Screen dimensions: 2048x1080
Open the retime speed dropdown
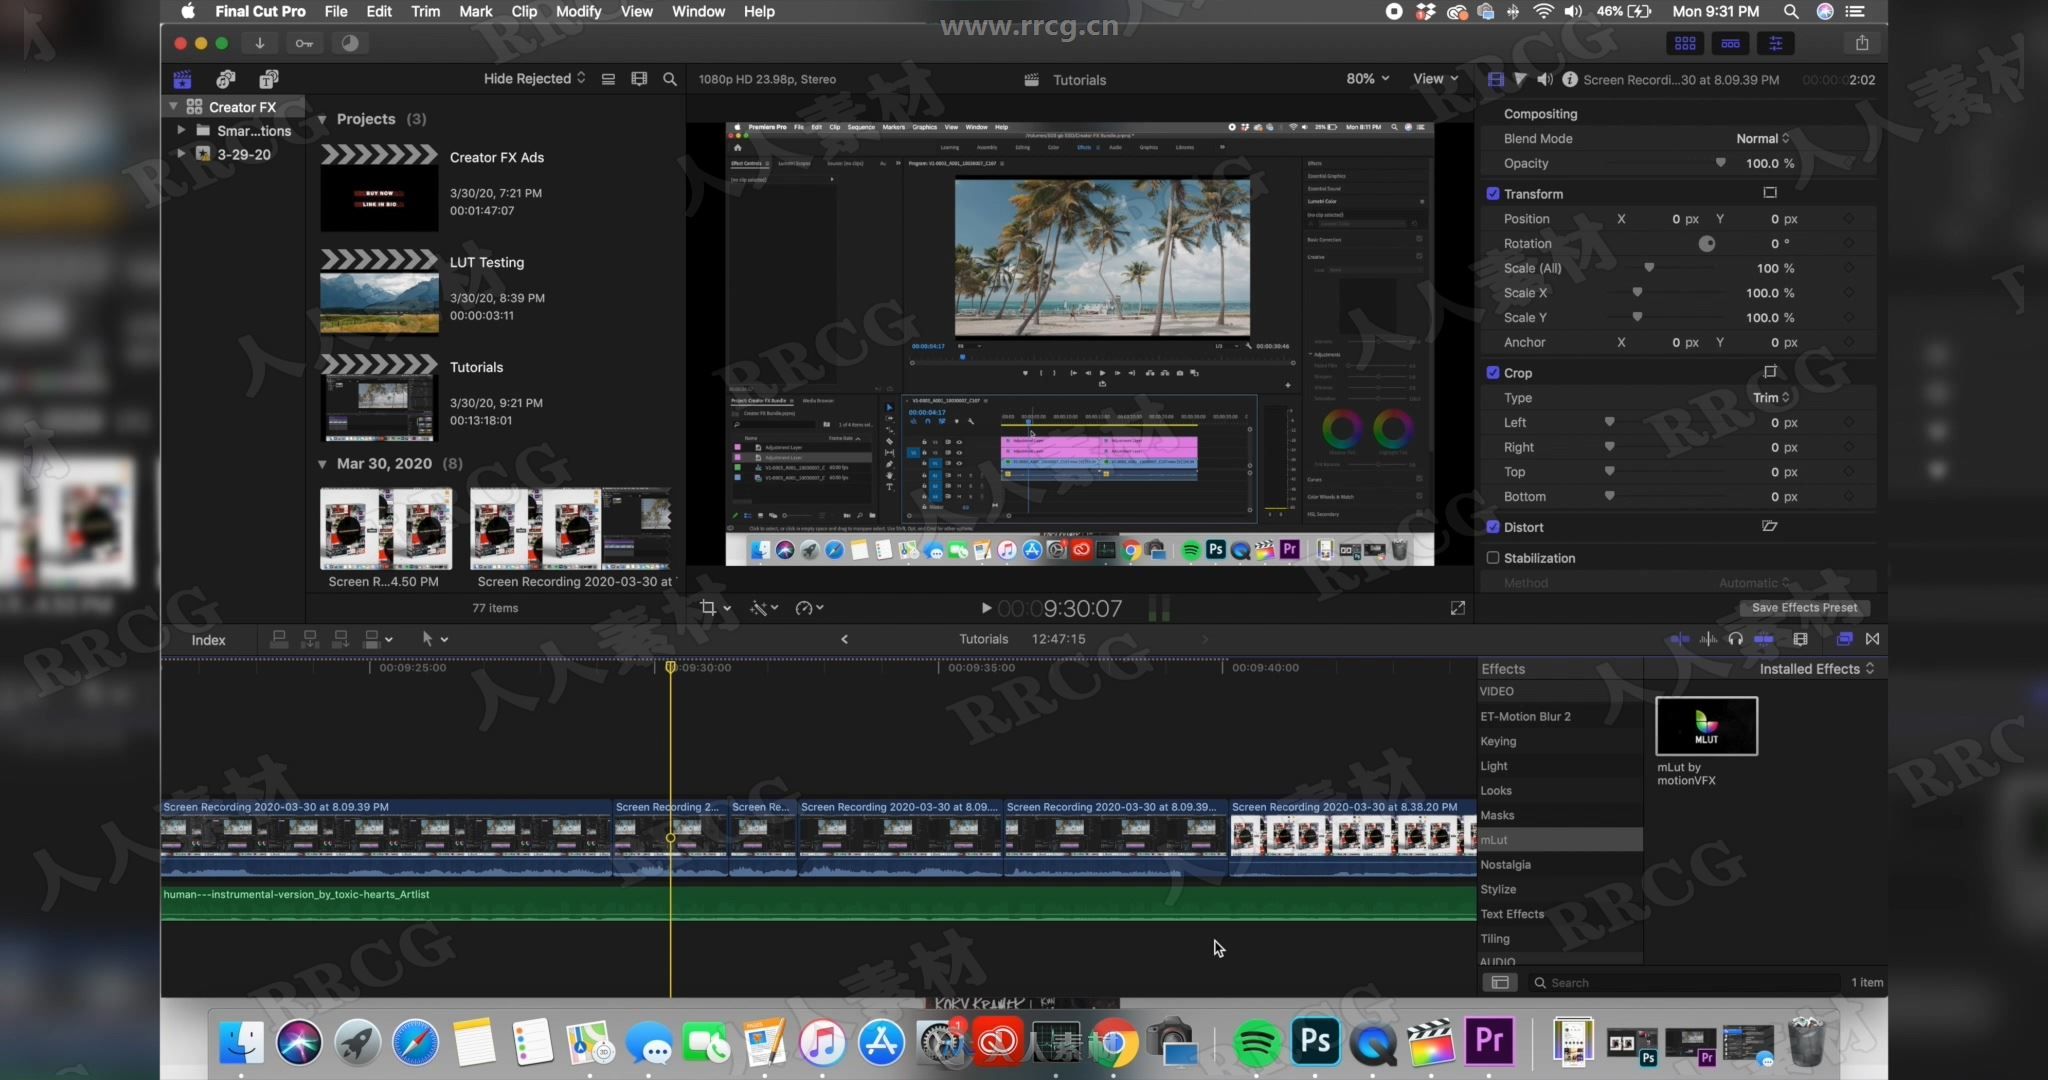point(809,608)
